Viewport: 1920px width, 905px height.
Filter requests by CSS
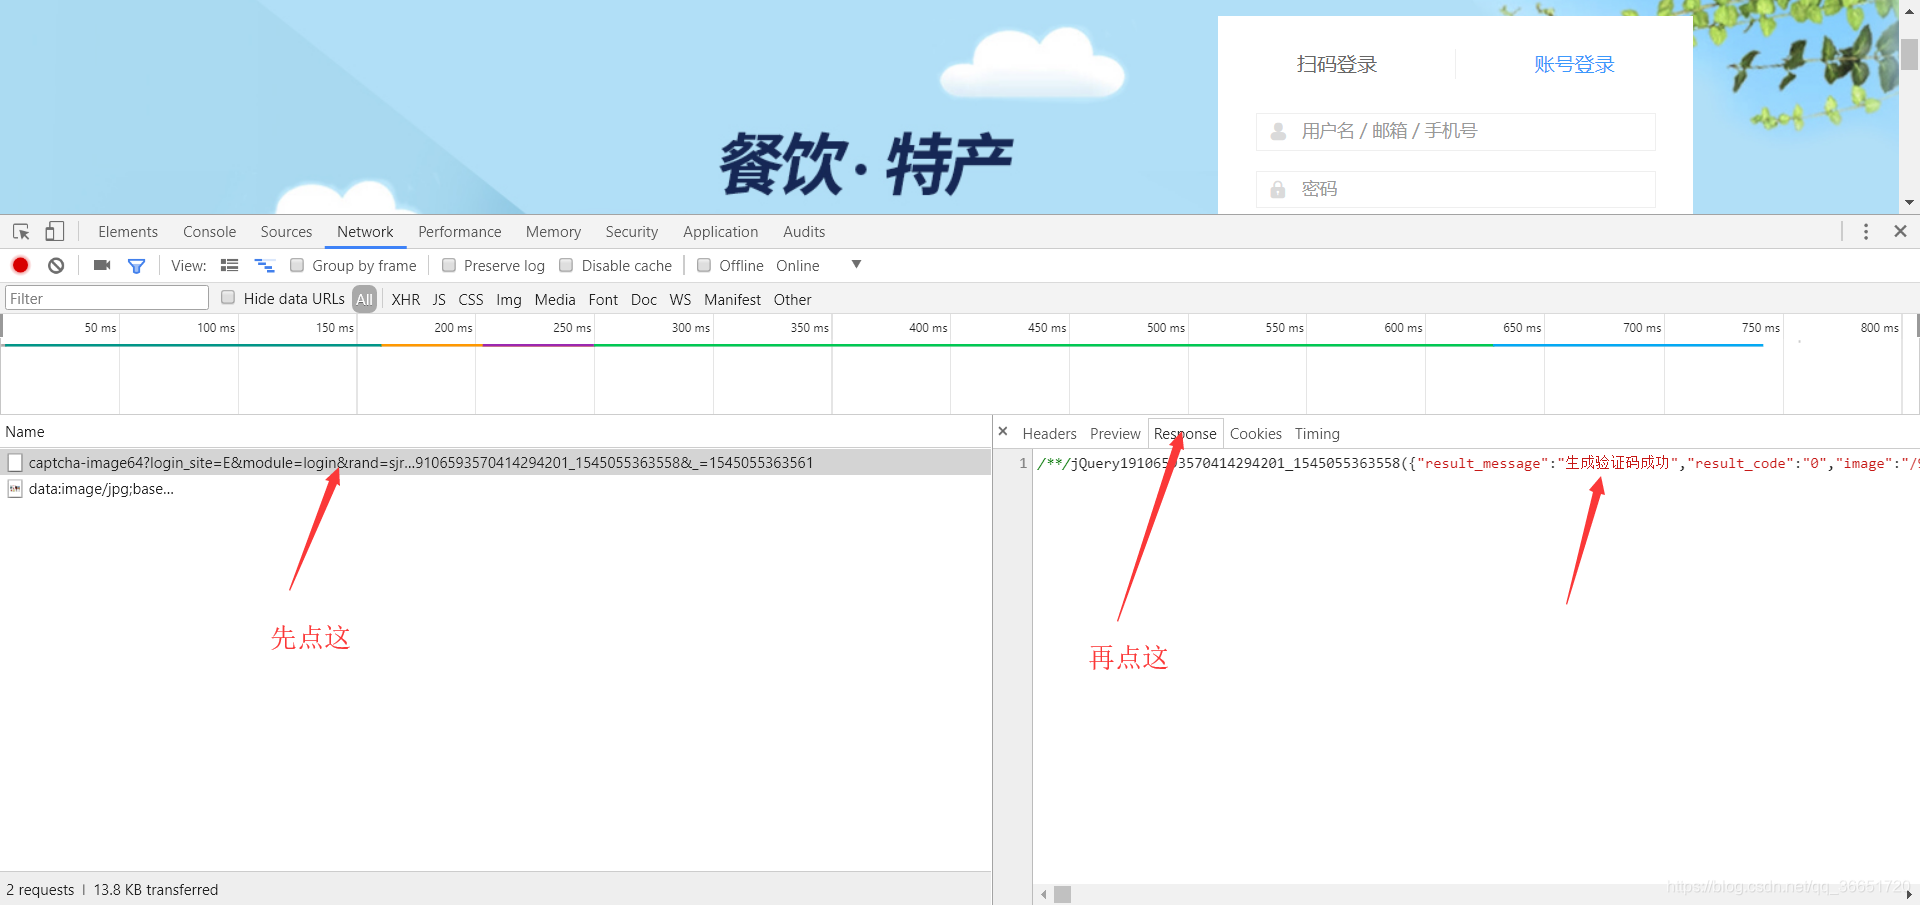pyautogui.click(x=471, y=300)
